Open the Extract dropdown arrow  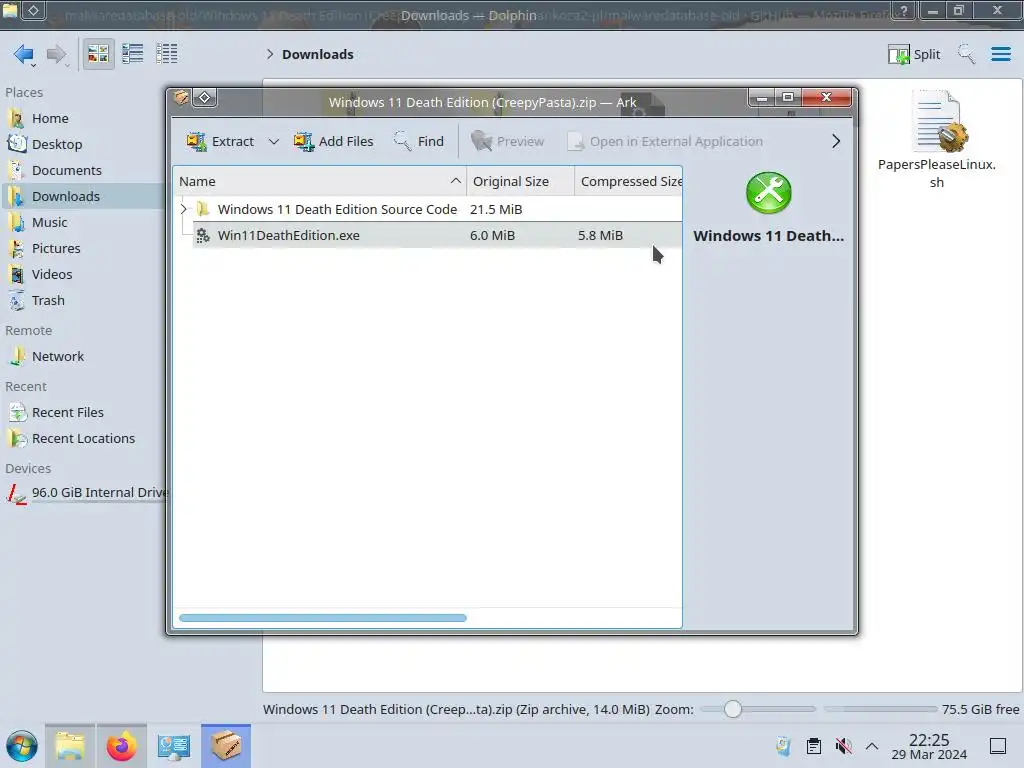[274, 141]
